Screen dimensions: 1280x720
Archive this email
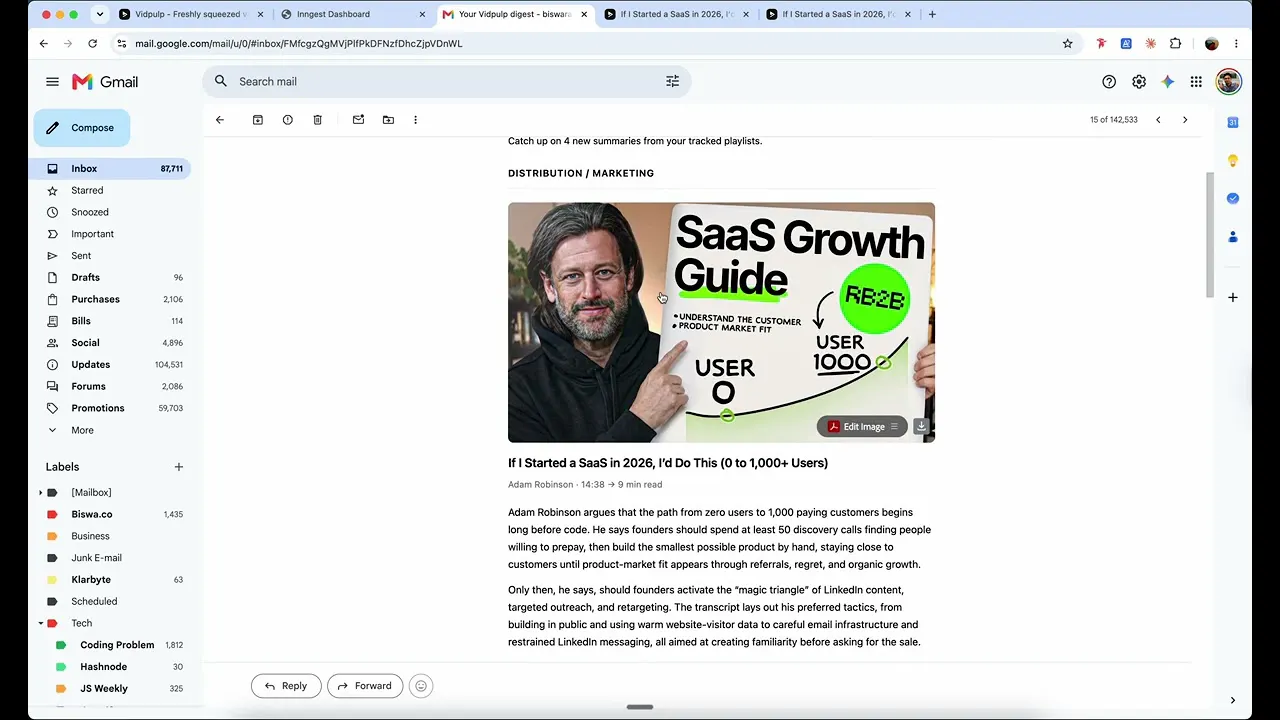[258, 120]
